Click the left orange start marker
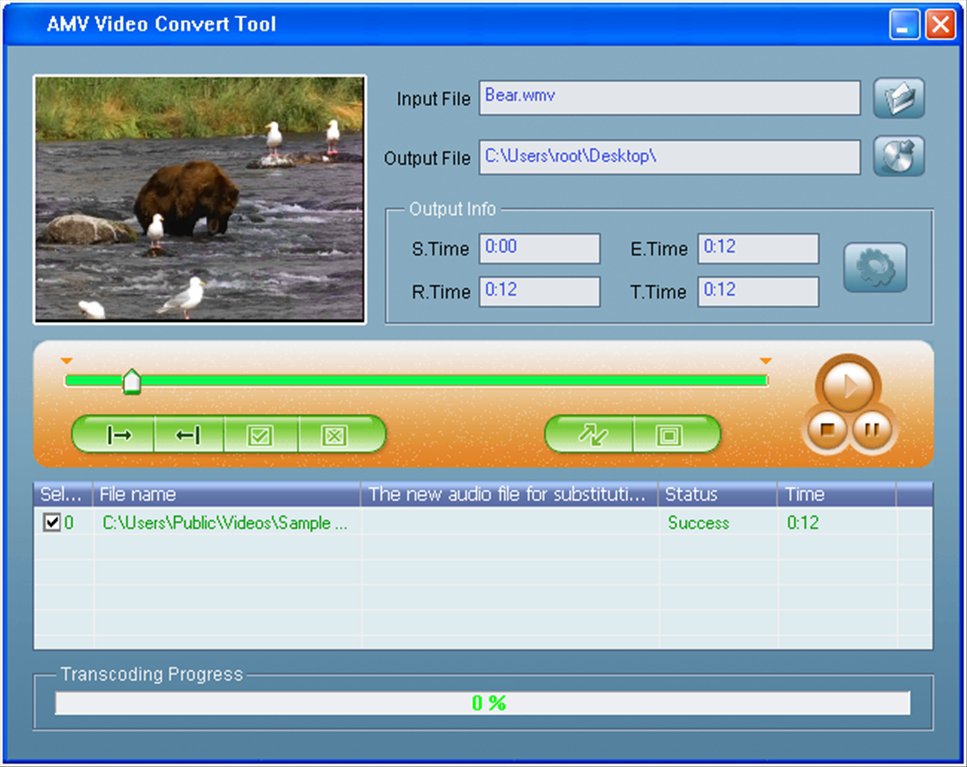Screen dimensions: 967x767 [67, 361]
